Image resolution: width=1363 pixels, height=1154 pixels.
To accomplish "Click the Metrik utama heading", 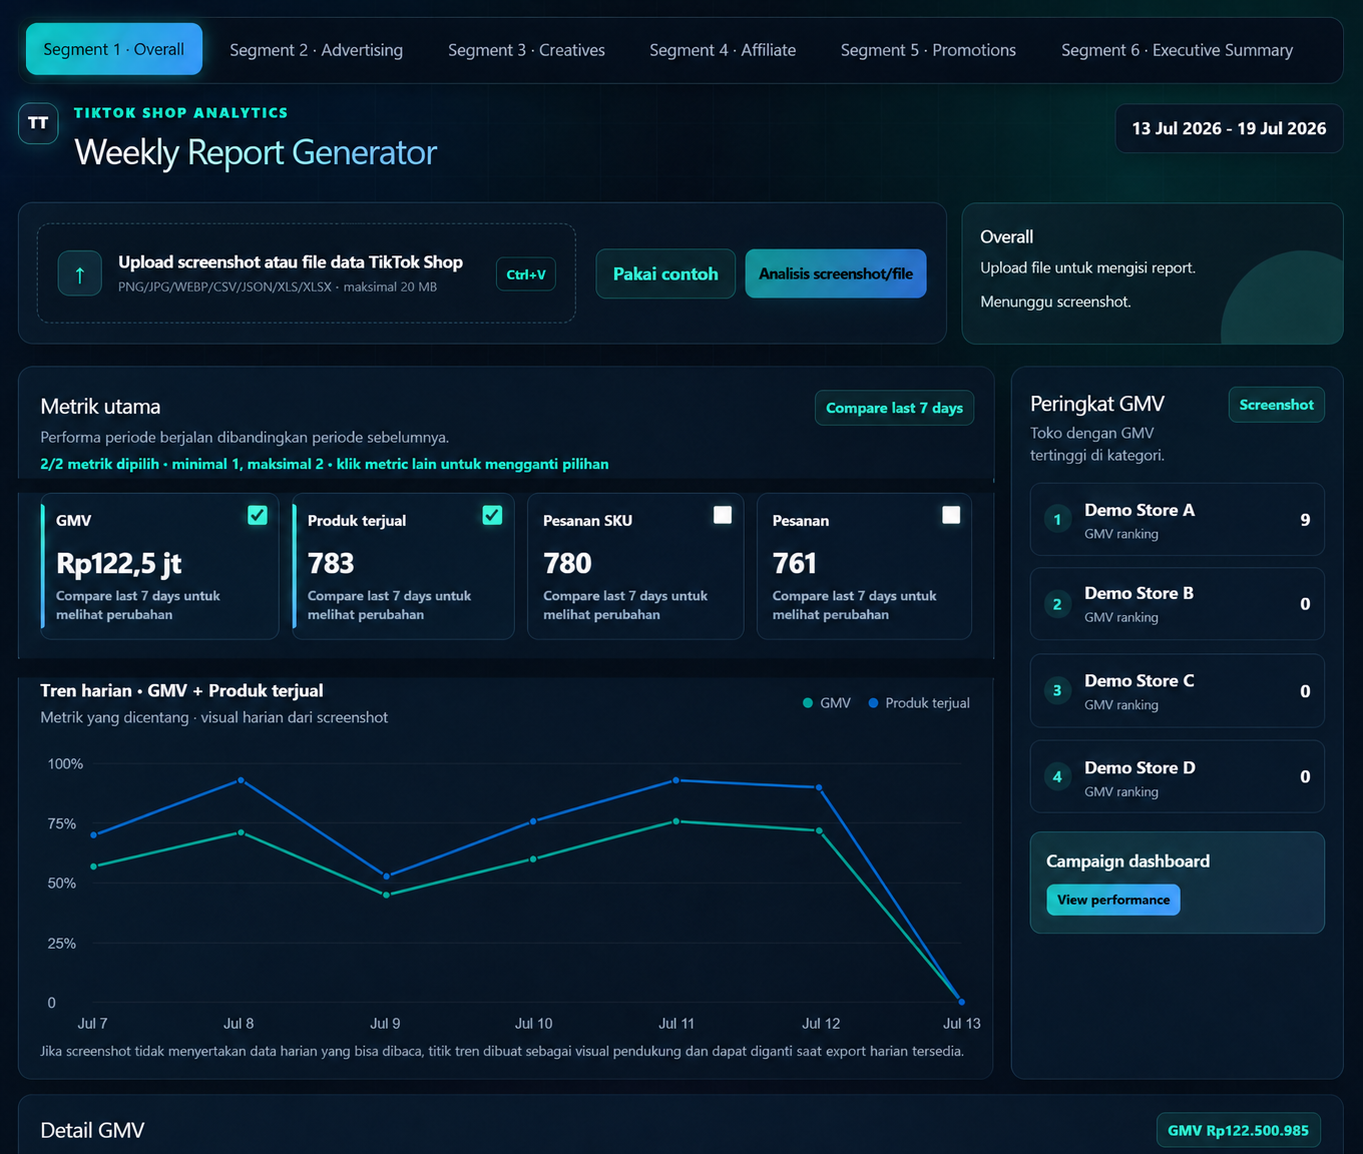I will tap(100, 406).
